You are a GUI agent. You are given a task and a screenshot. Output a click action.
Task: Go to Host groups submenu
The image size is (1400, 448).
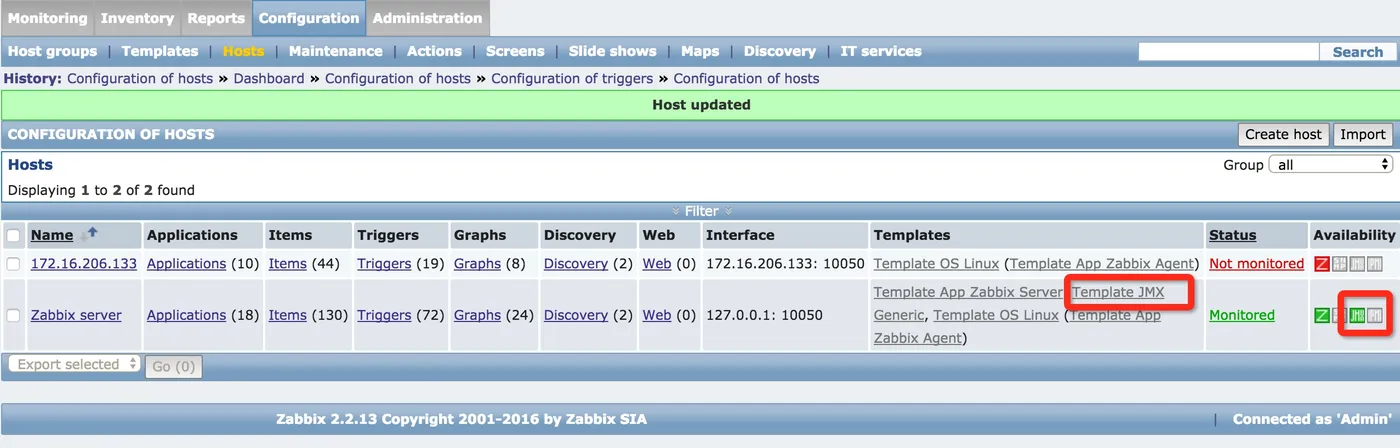pos(52,51)
